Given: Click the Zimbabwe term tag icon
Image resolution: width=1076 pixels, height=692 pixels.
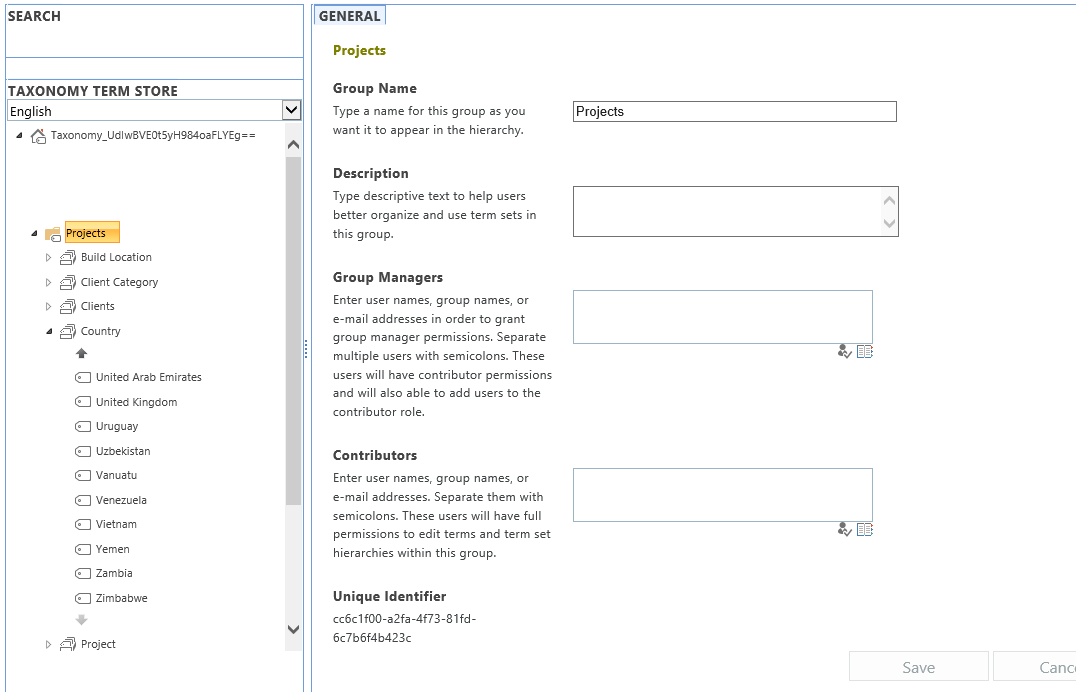Looking at the screenshot, I should pyautogui.click(x=83, y=599).
